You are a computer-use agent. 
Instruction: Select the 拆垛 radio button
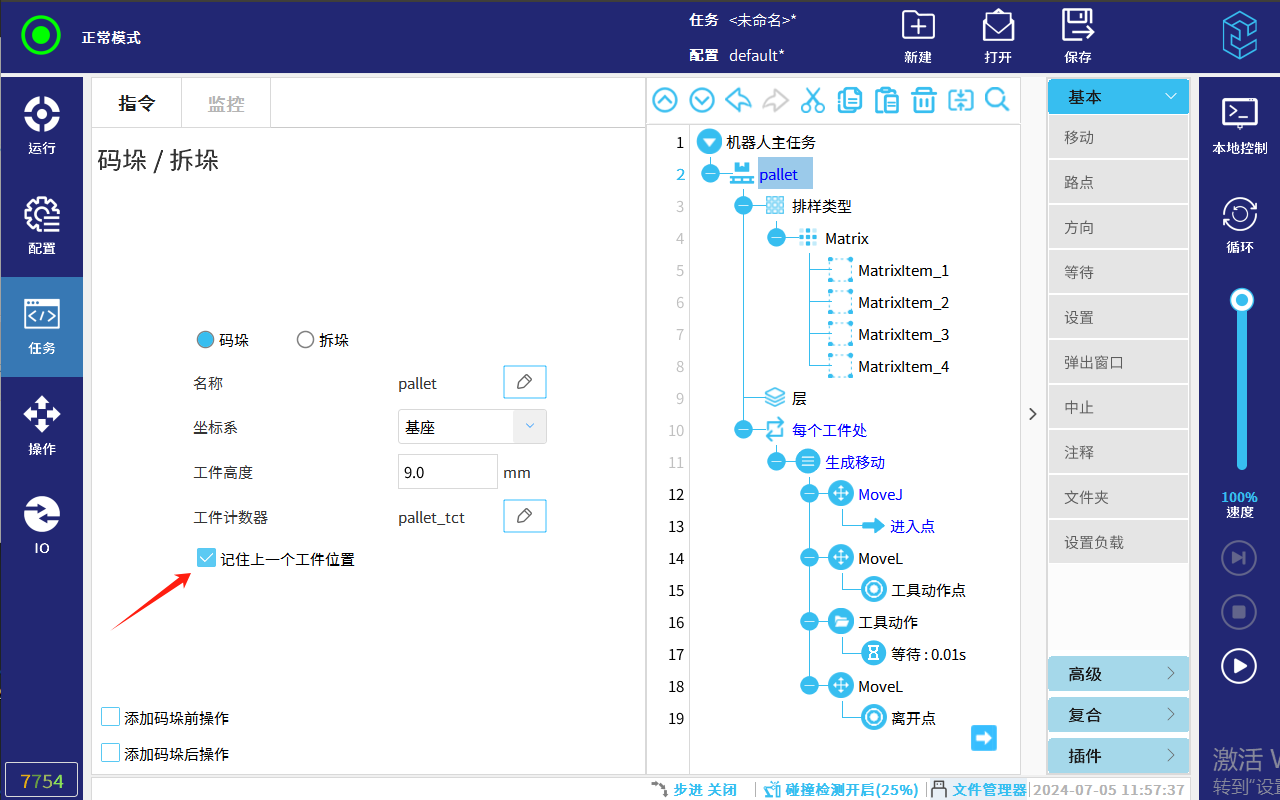coord(306,340)
